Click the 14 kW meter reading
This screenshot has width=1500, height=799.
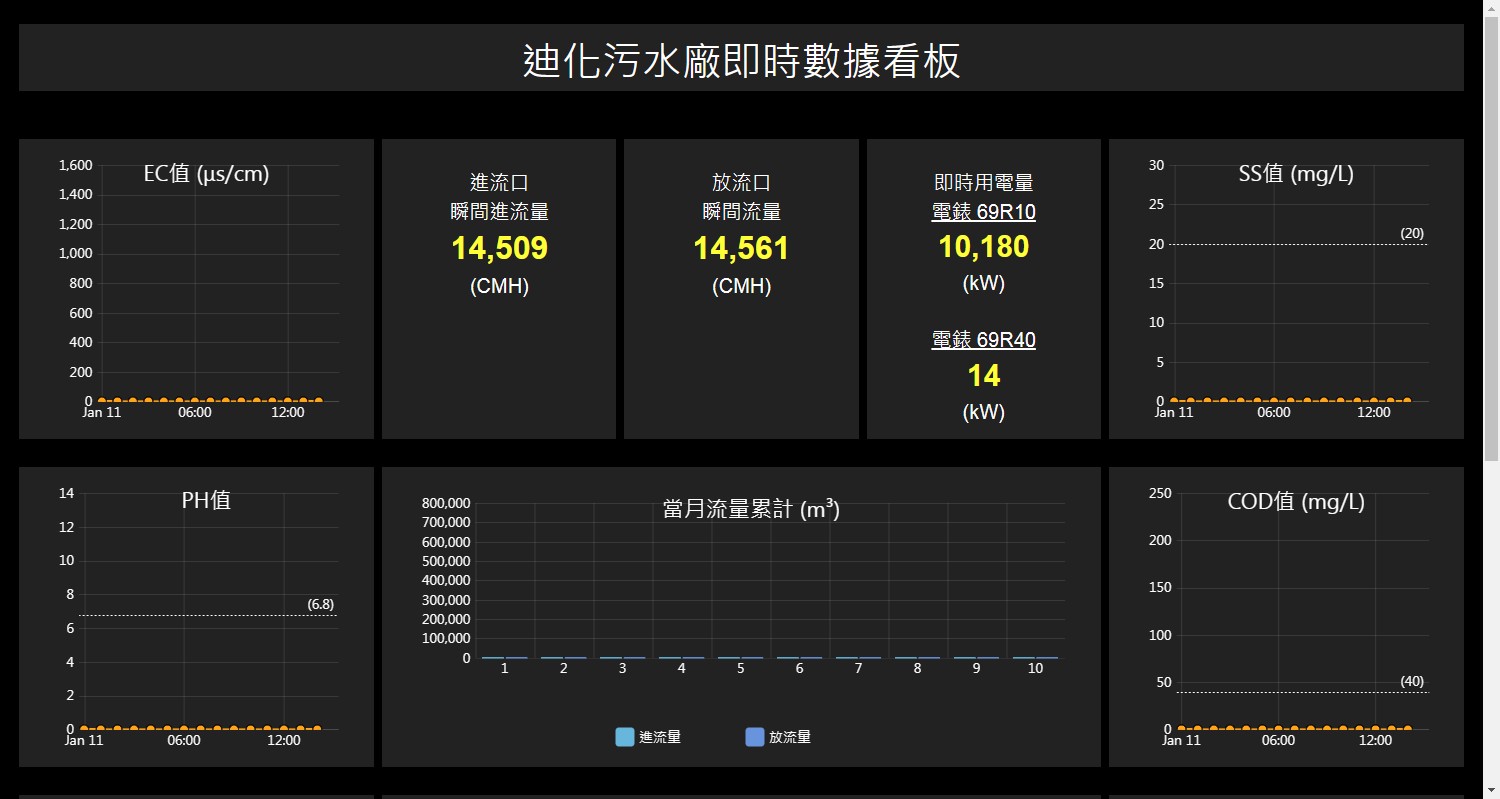click(983, 375)
